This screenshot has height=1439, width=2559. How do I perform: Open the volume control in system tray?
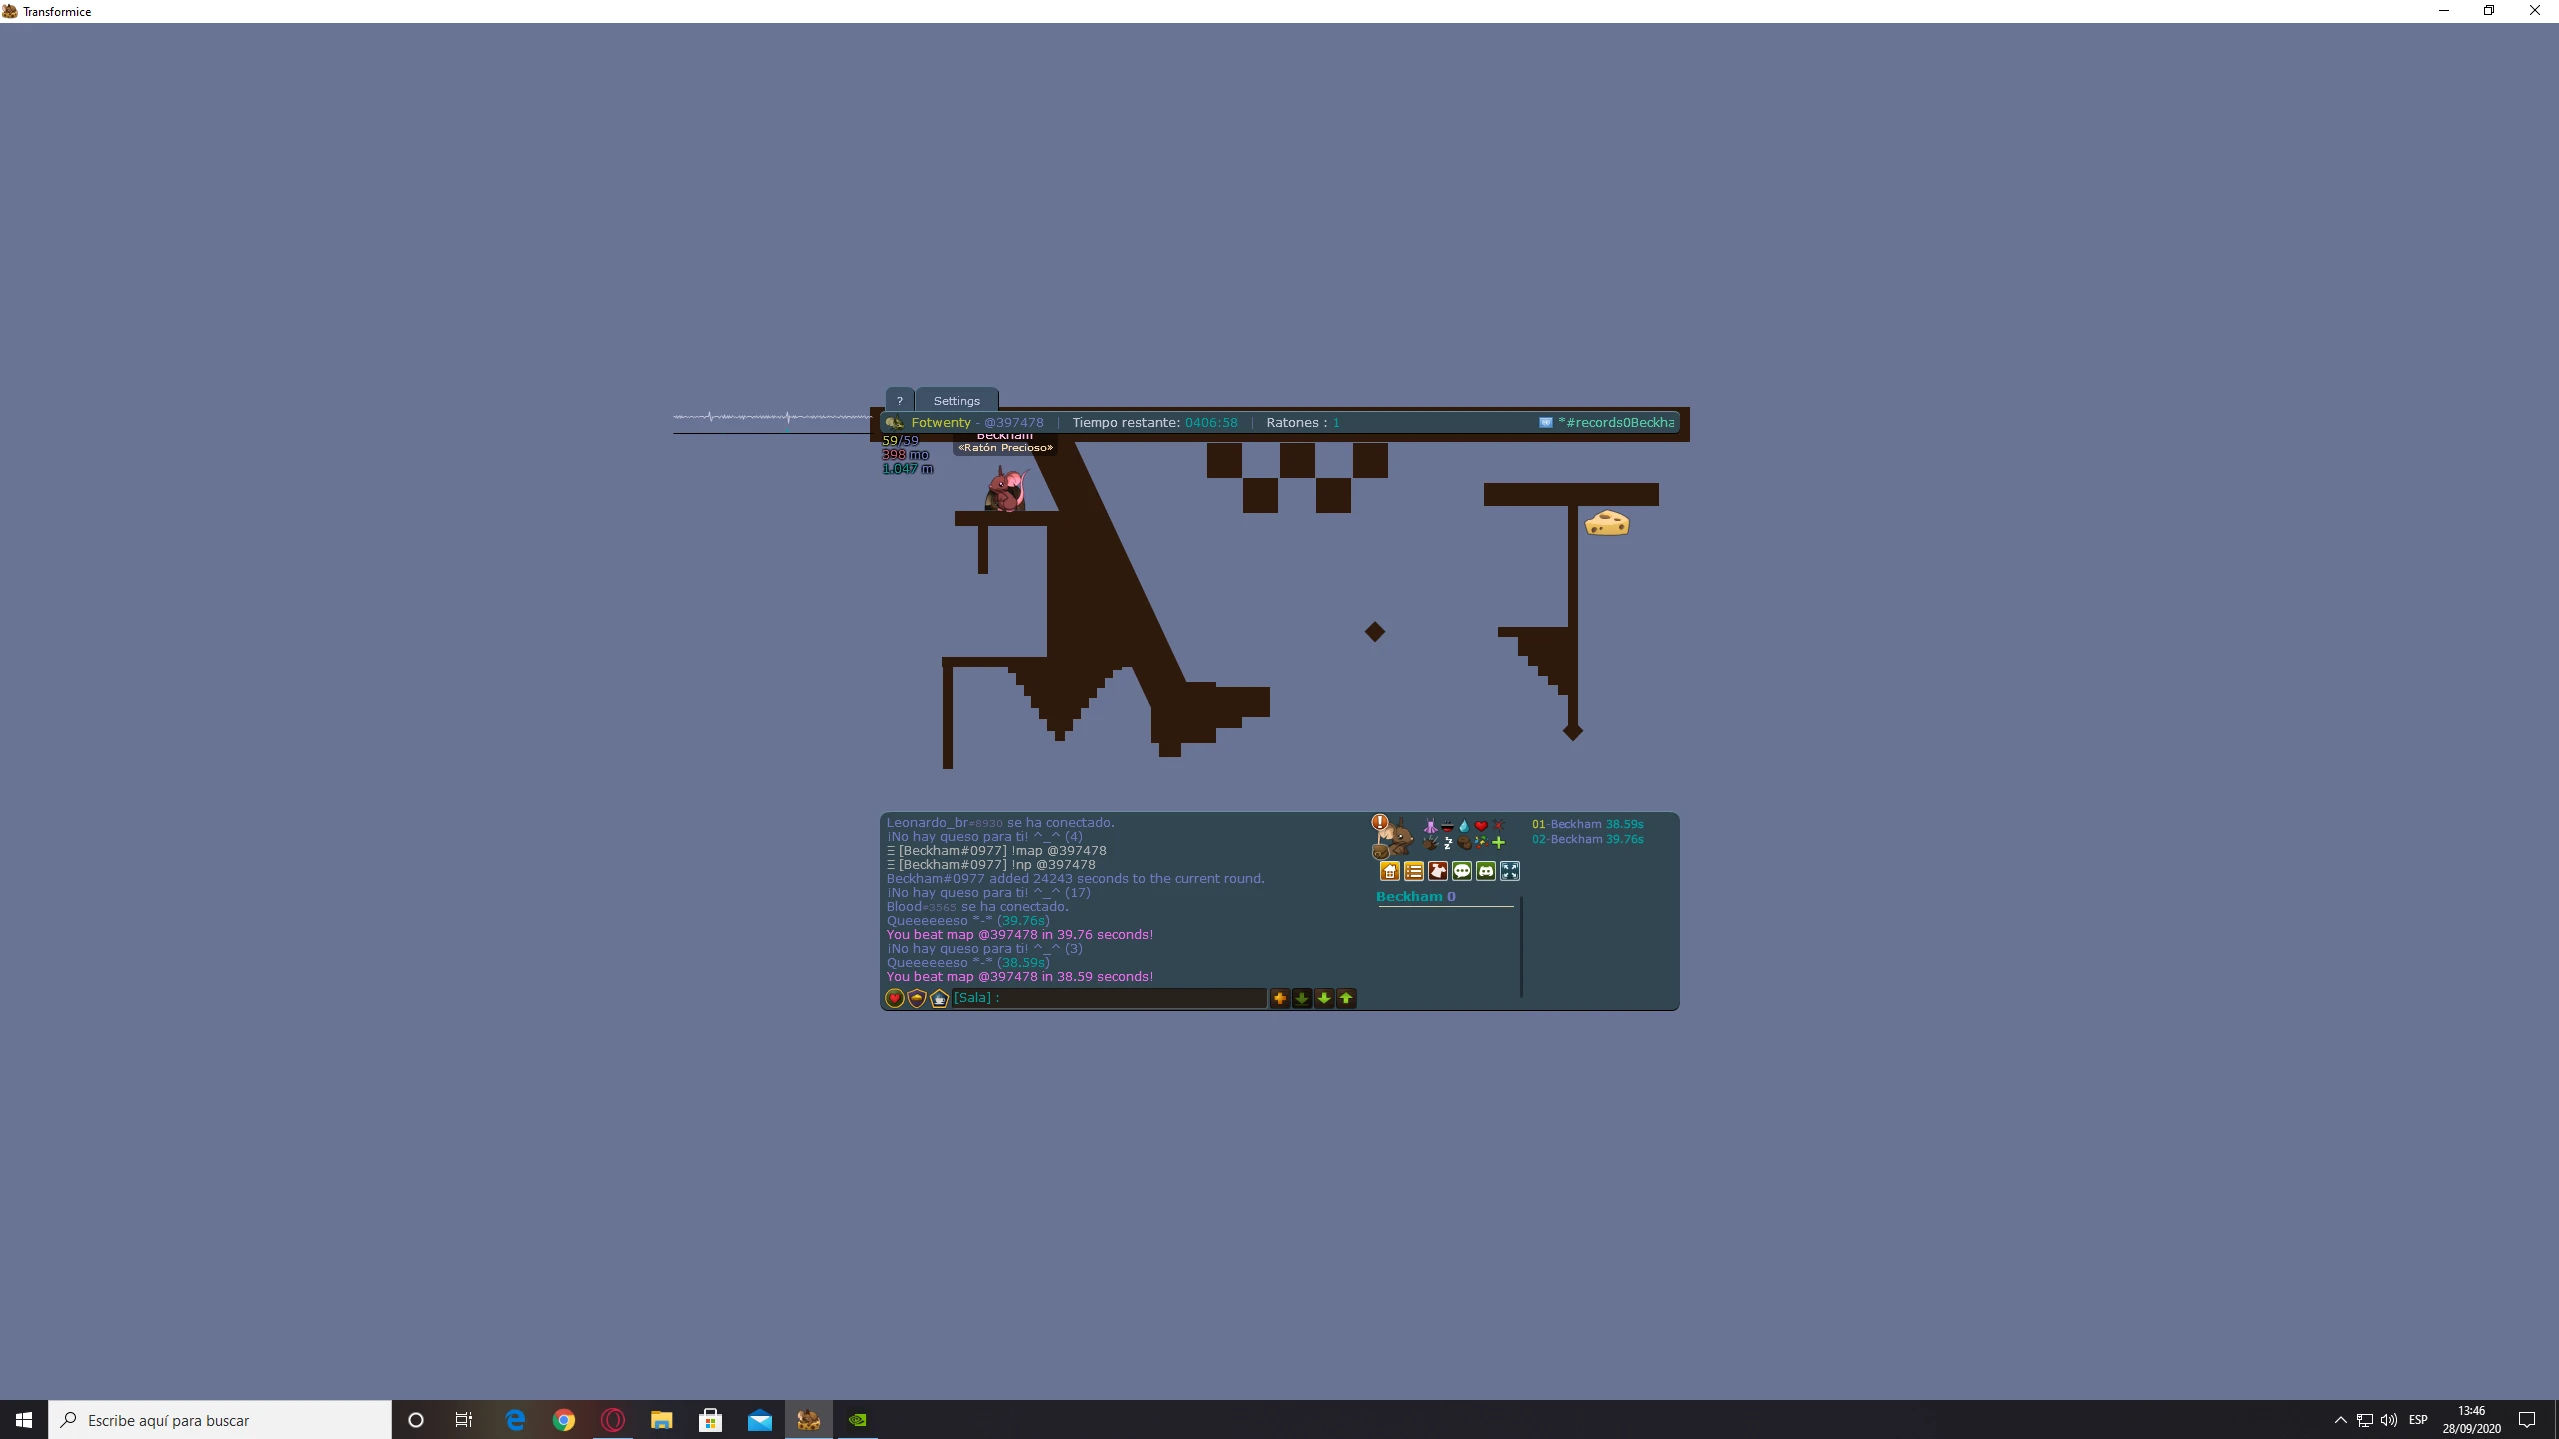click(x=2389, y=1420)
